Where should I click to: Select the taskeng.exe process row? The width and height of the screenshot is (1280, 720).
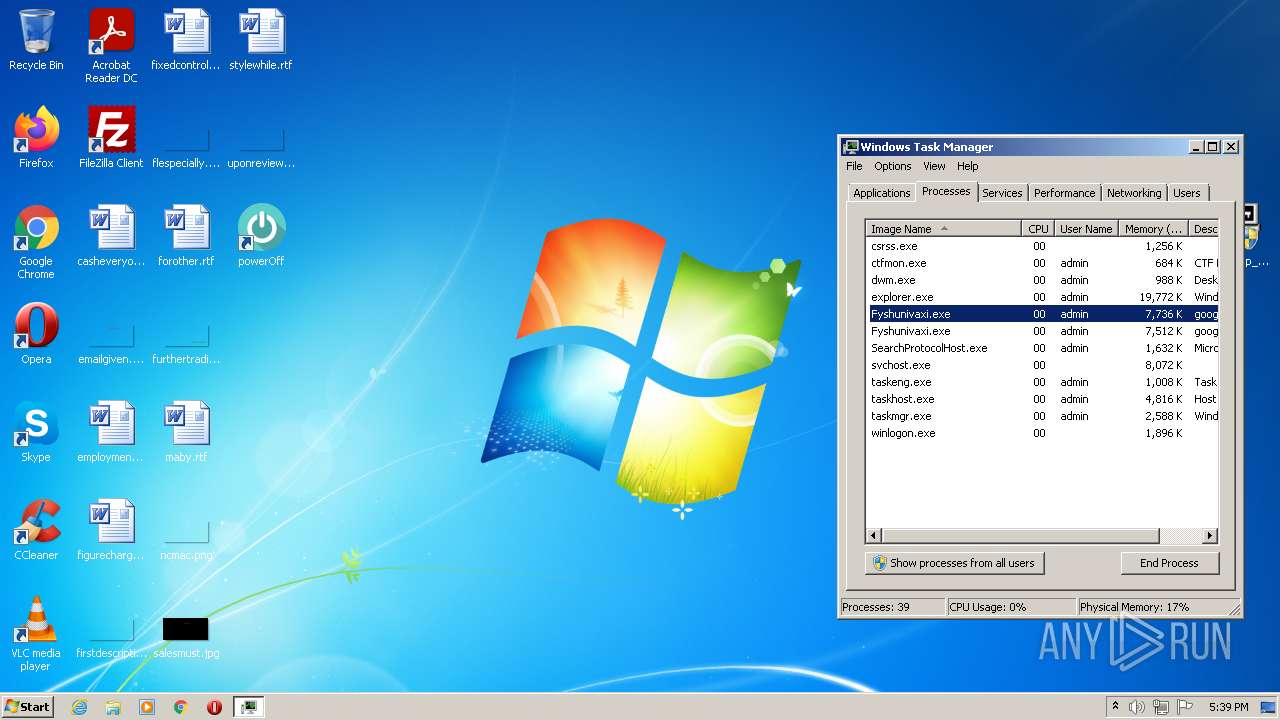1042,382
